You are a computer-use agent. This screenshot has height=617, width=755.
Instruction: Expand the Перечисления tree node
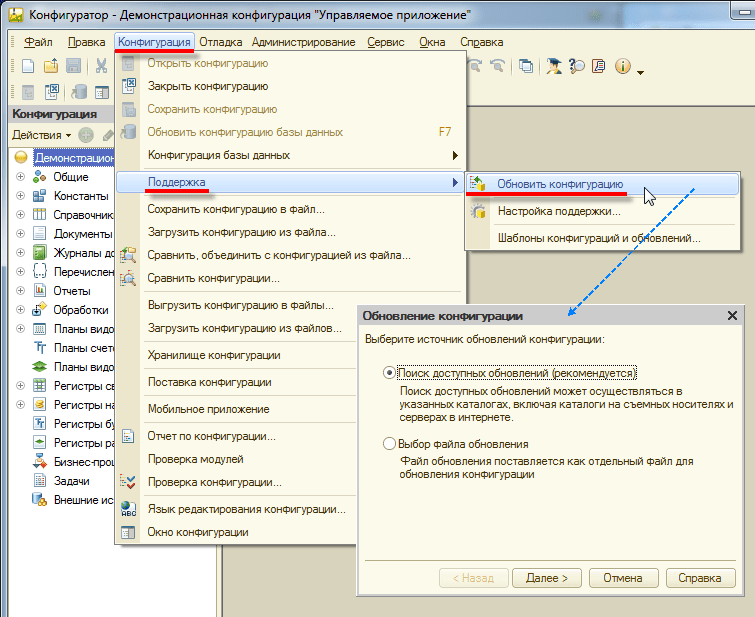(x=20, y=272)
